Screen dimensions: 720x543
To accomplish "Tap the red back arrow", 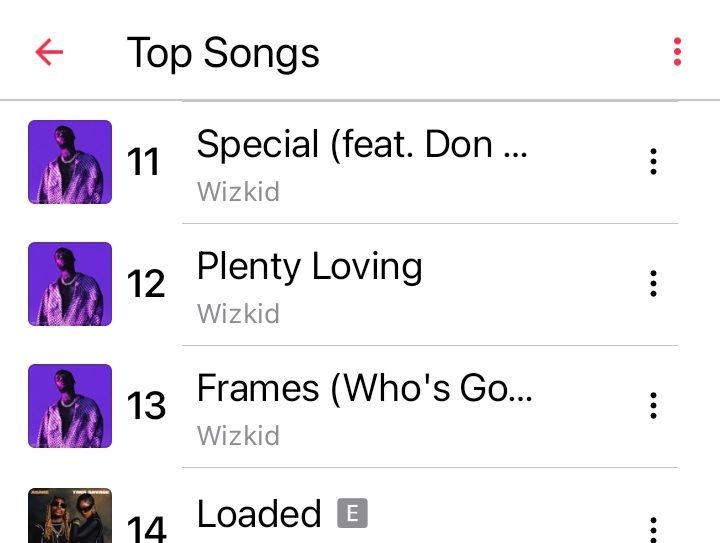I will (x=49, y=52).
